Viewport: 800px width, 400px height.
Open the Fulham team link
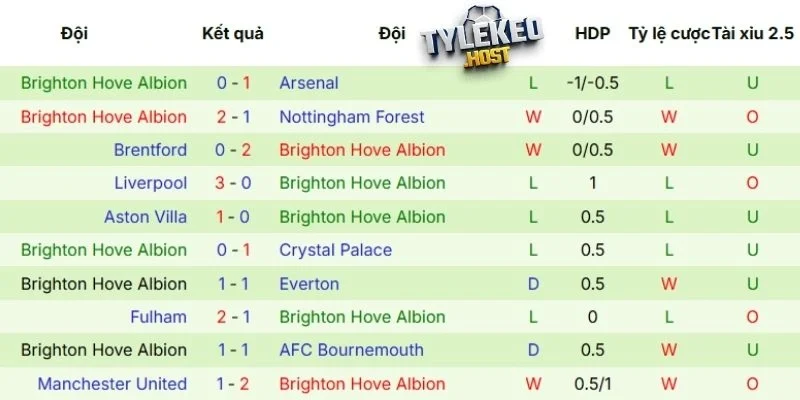(158, 317)
